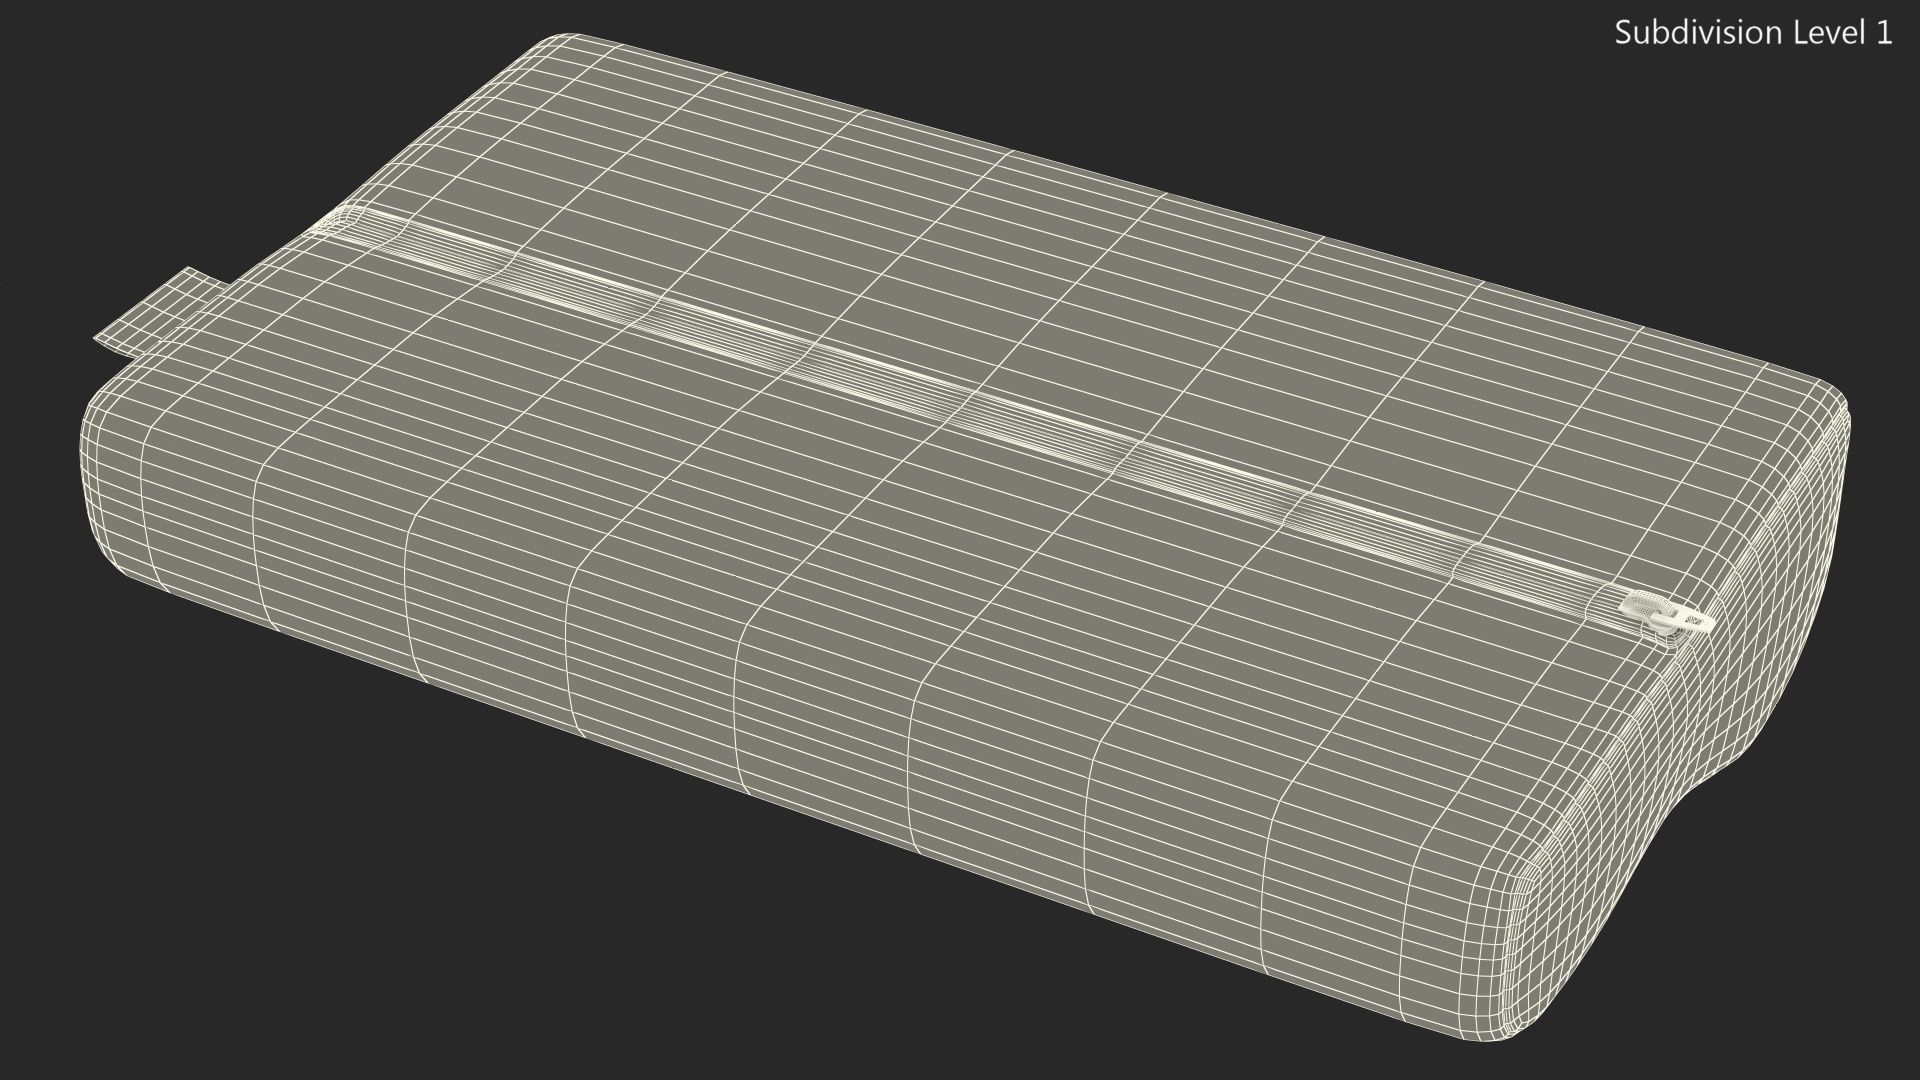
Task: Click the word Subdivision in the overlay text
Action: [1698, 33]
